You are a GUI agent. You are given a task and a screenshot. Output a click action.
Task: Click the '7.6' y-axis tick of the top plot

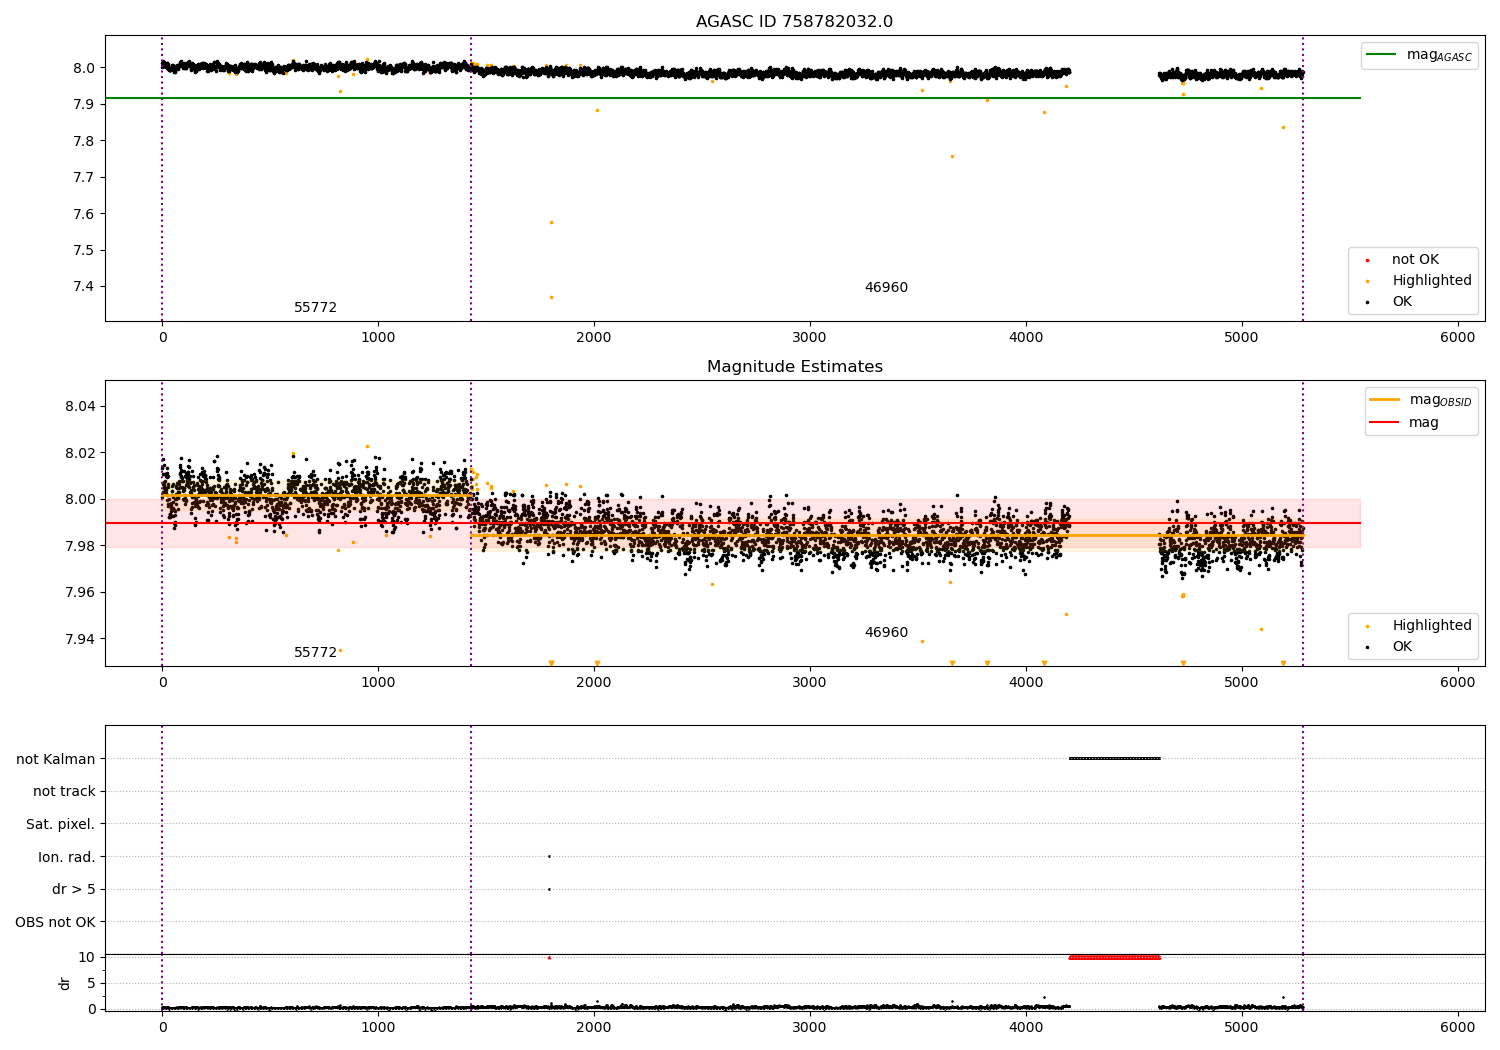click(84, 214)
